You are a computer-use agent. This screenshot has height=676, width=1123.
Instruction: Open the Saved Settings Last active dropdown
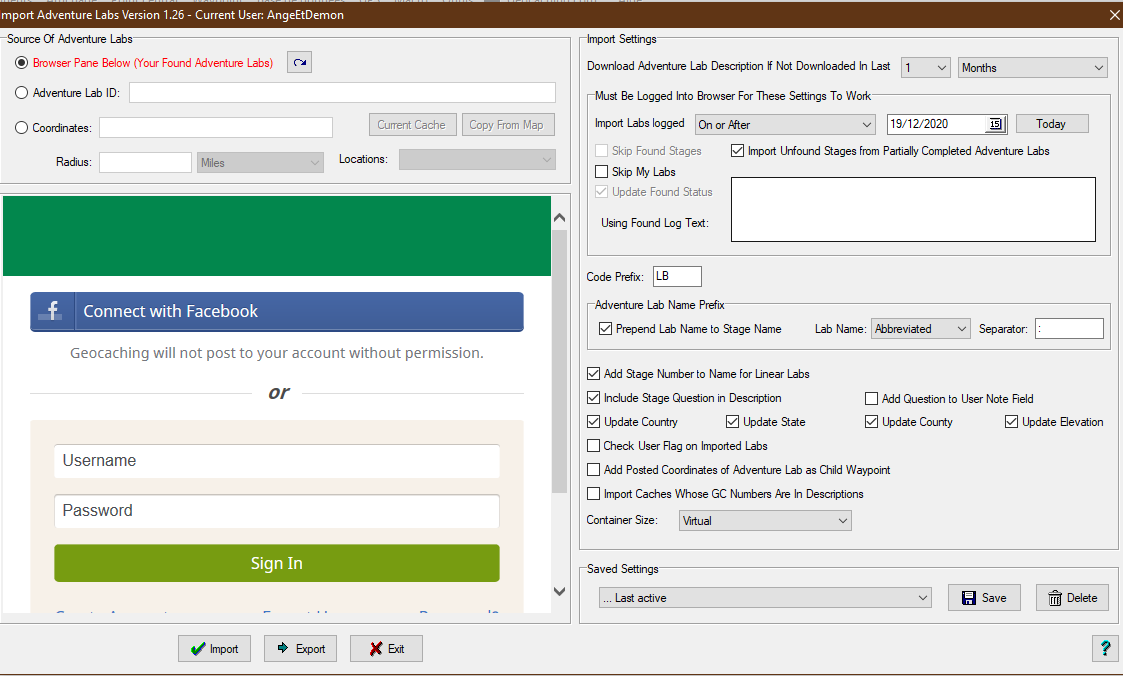click(x=765, y=598)
